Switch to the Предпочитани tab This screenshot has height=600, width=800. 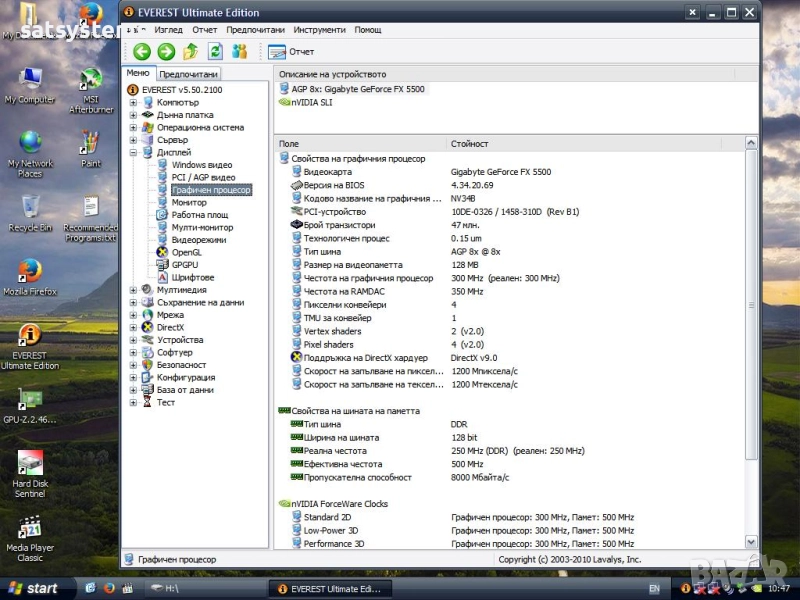[188, 74]
